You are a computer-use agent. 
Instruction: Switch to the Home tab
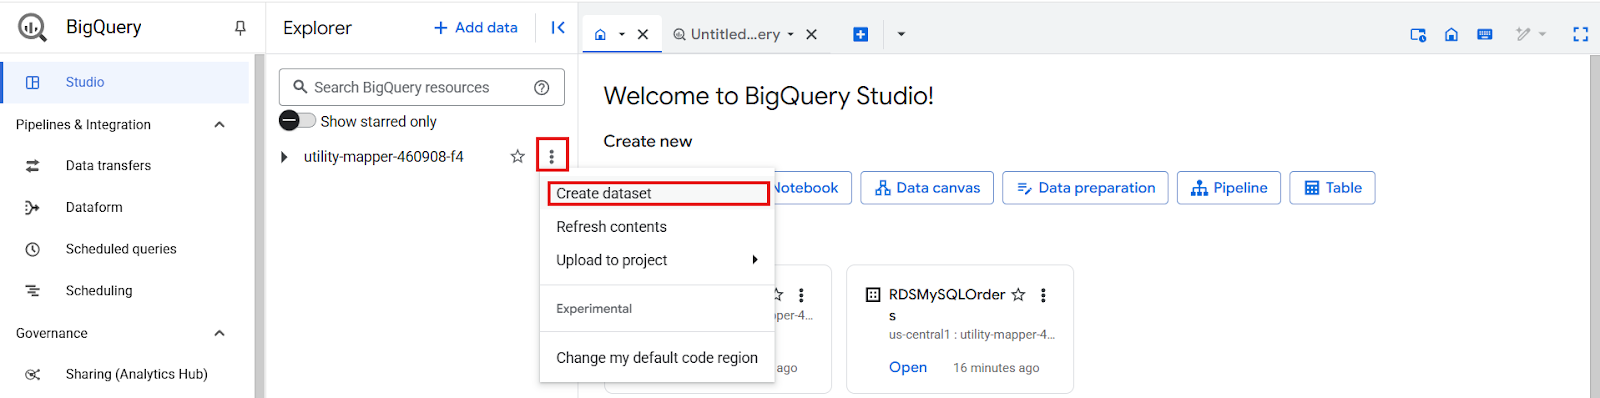tap(600, 34)
